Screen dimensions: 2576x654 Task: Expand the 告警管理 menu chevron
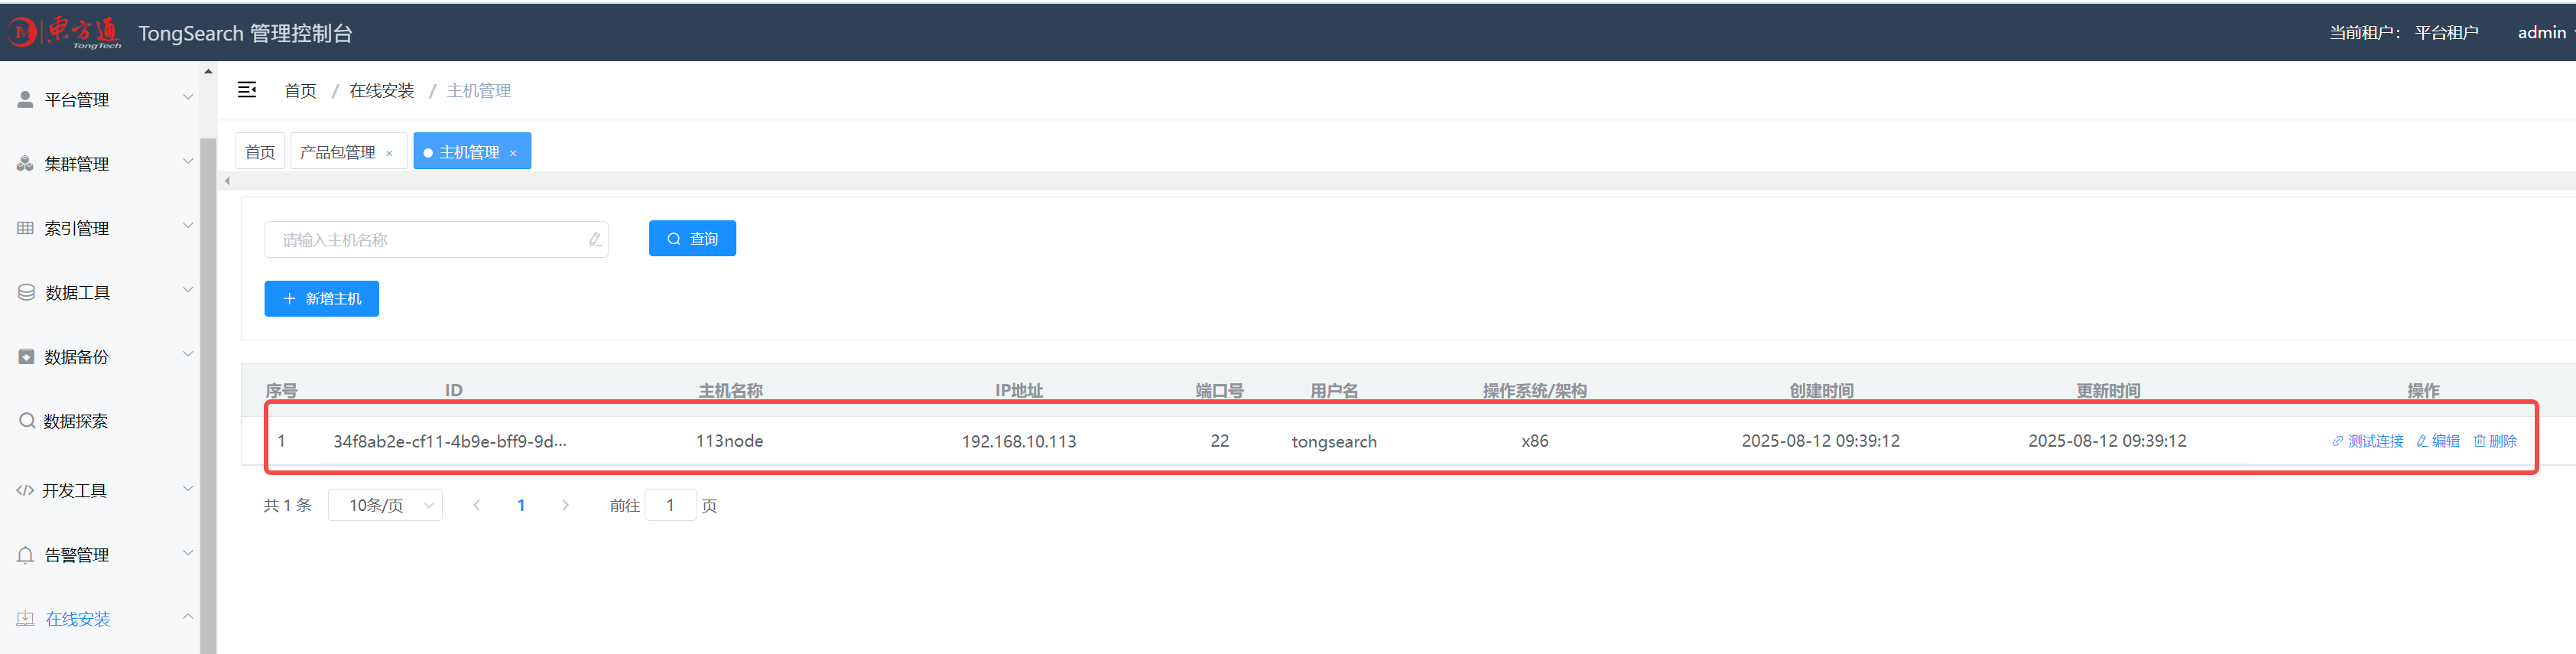(x=187, y=552)
